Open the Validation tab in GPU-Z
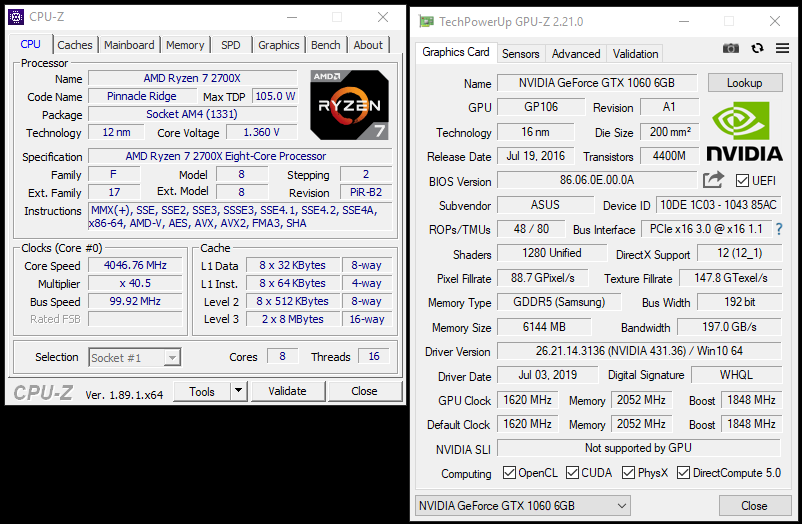The height and width of the screenshot is (524, 802). (635, 54)
